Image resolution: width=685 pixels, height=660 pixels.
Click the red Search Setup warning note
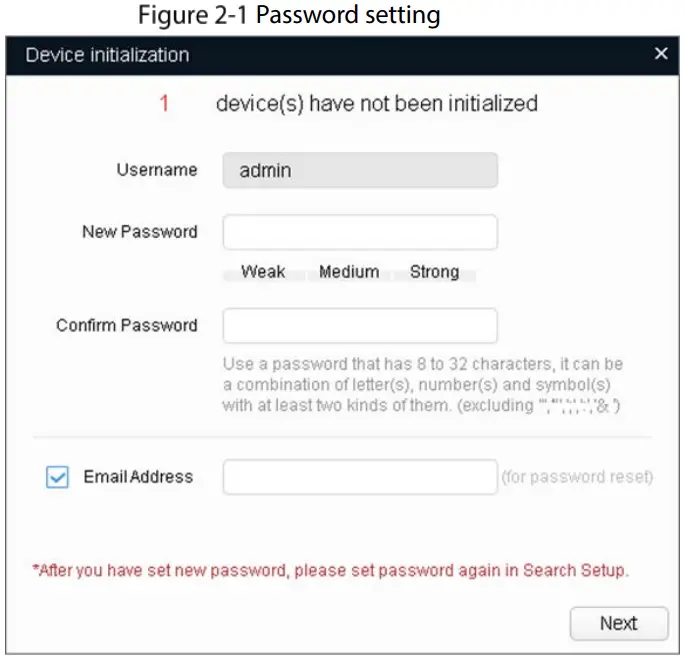point(331,571)
